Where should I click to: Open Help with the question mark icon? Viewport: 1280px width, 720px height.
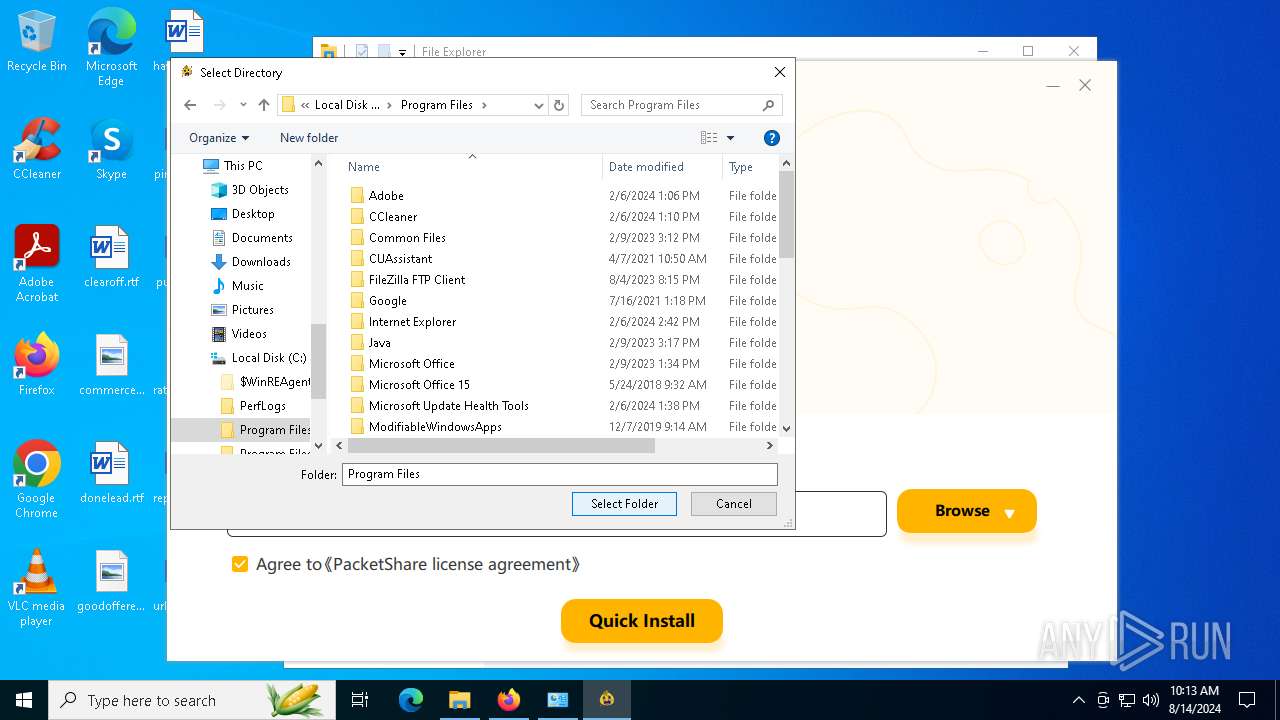(x=771, y=138)
